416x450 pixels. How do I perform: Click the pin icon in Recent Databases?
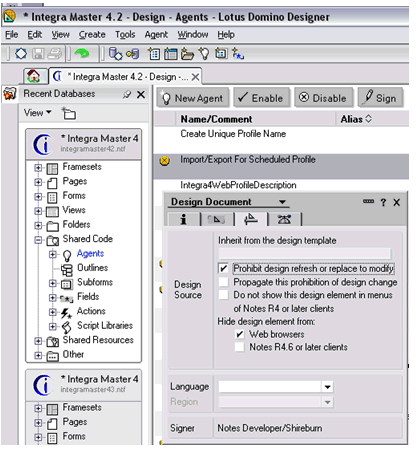[127, 95]
